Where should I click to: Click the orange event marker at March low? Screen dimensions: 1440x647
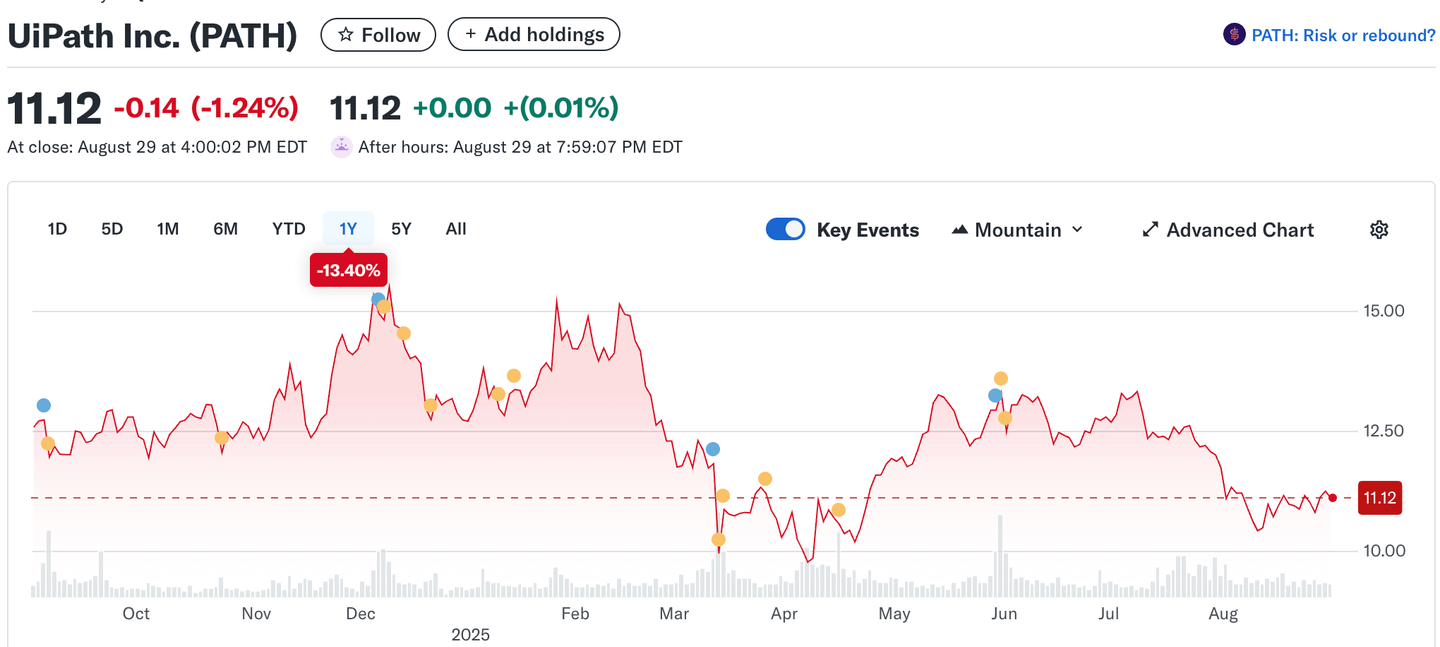[718, 540]
